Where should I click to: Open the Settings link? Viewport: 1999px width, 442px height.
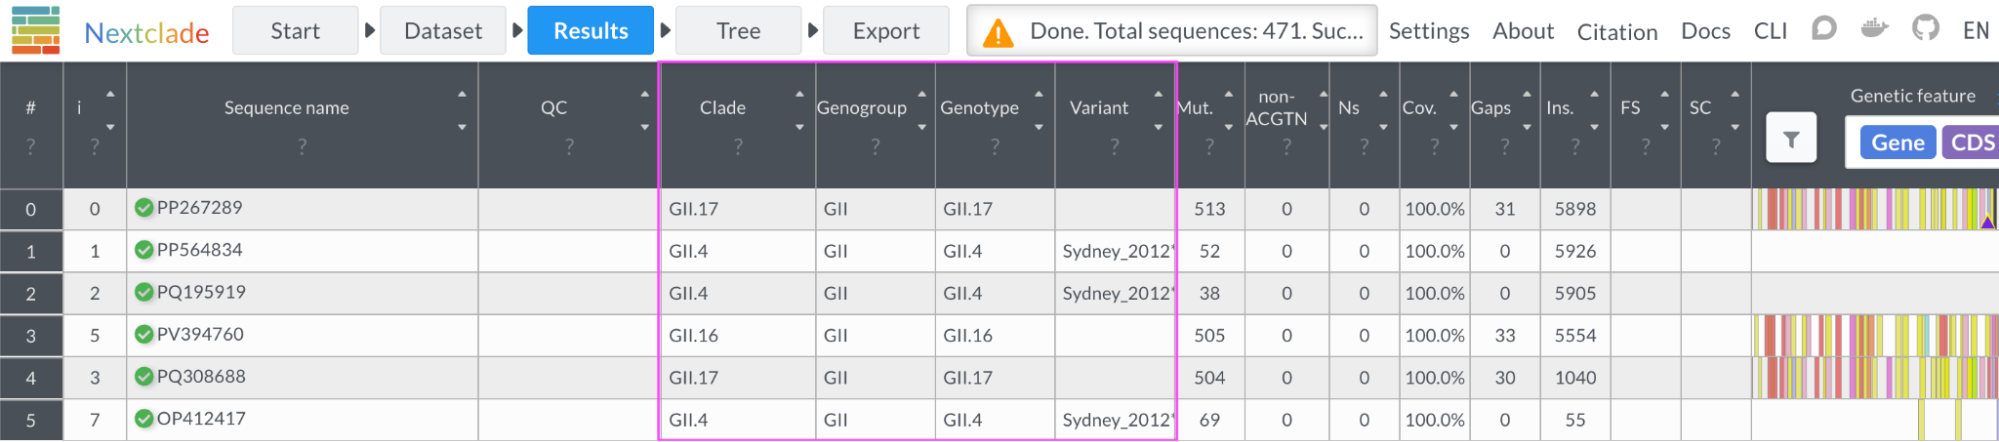point(1428,31)
